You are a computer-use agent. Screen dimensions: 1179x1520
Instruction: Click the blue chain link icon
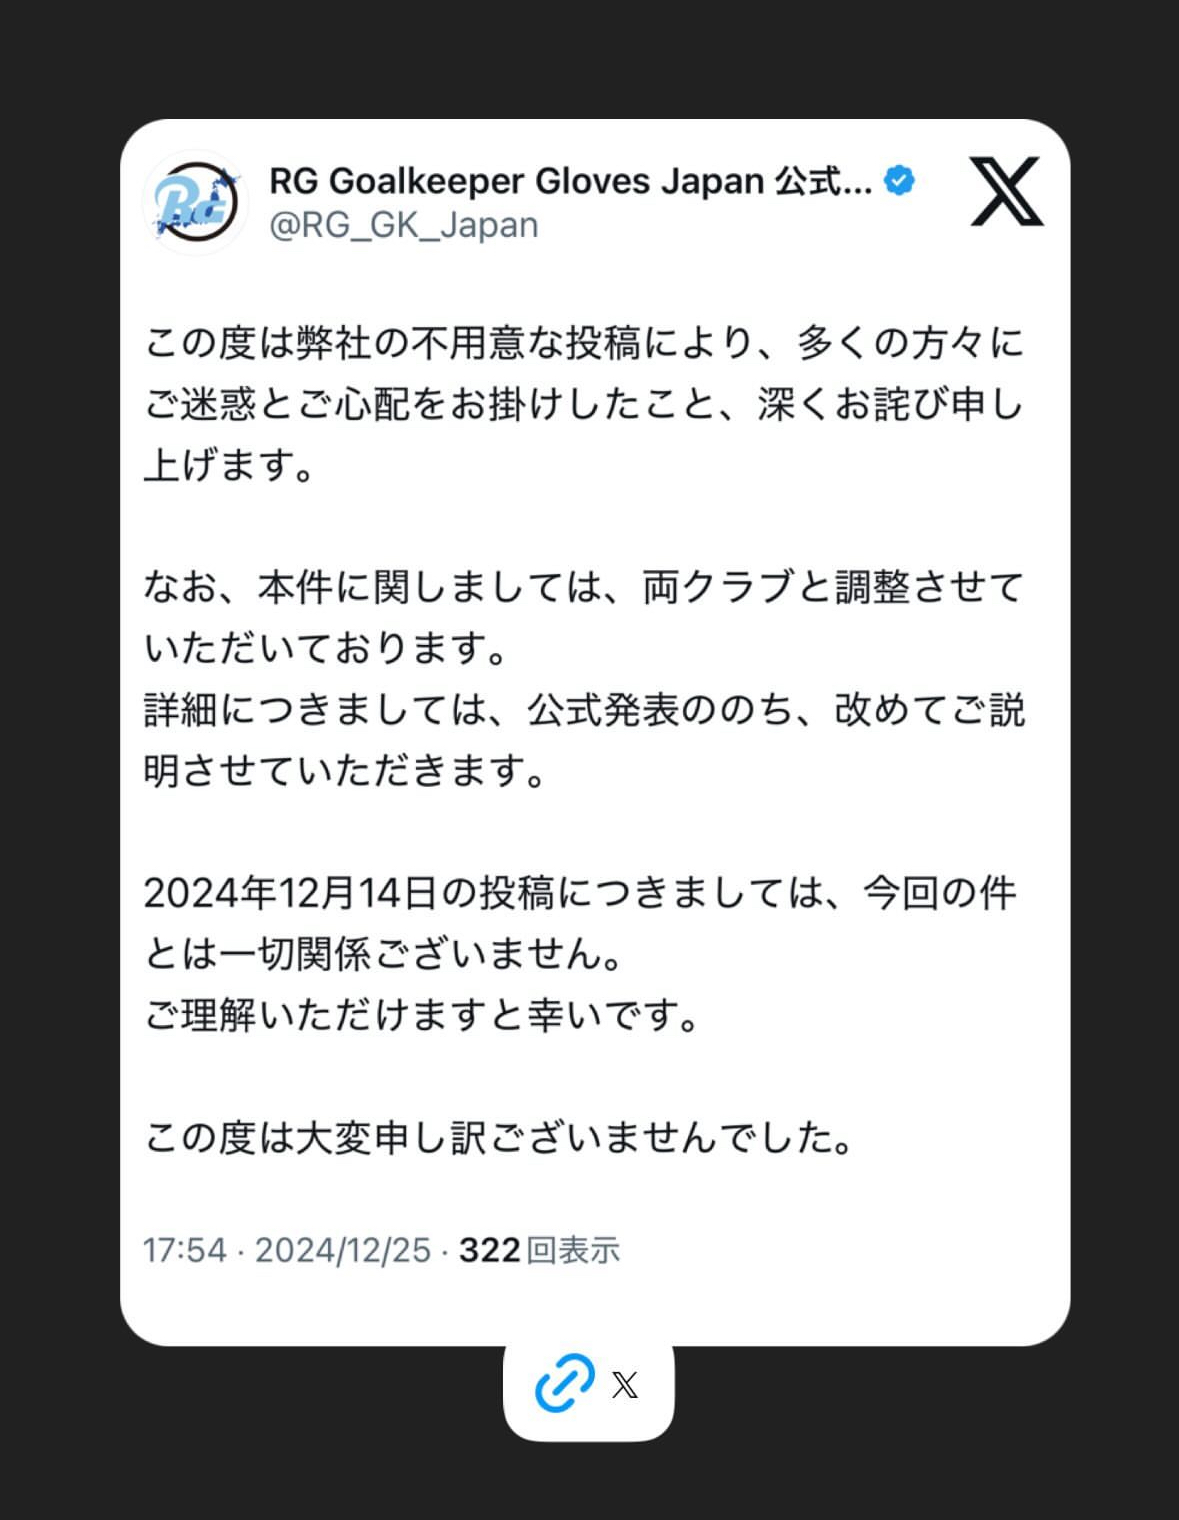point(565,1384)
